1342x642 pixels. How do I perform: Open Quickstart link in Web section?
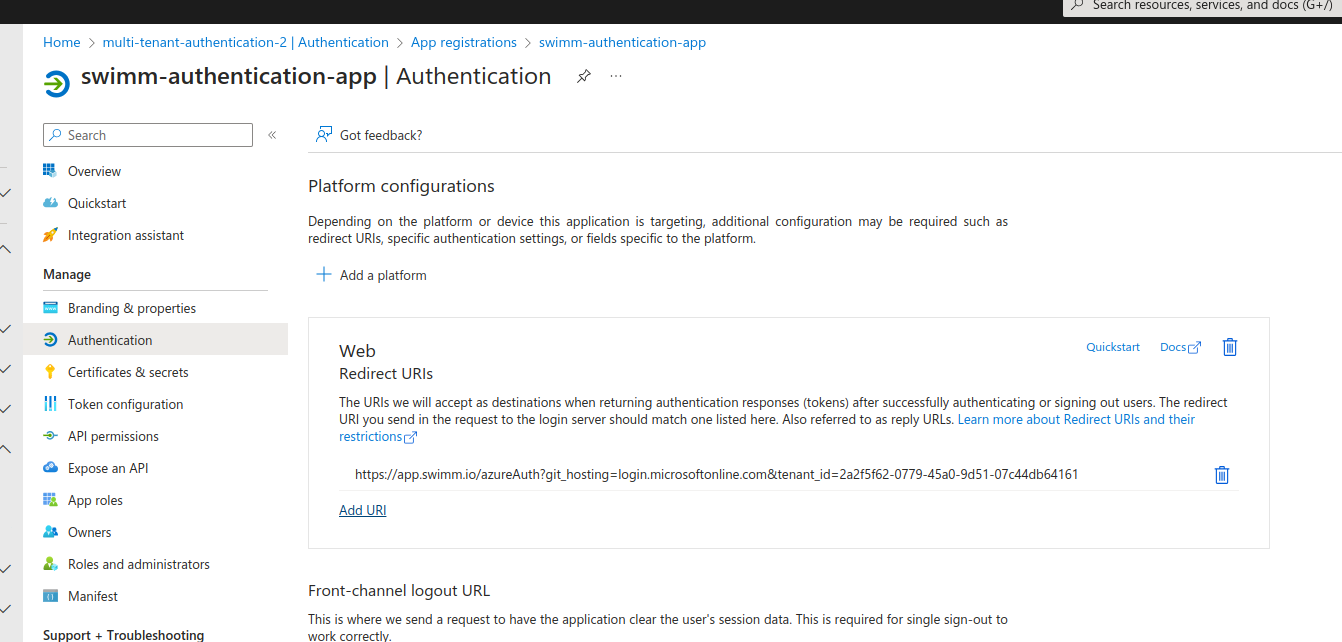(1113, 347)
